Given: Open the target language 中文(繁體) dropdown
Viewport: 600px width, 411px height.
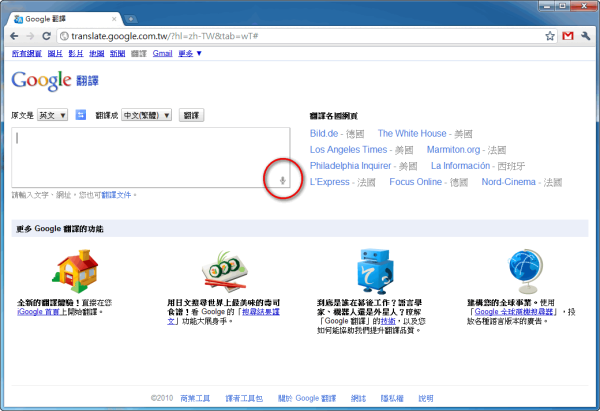Looking at the screenshot, I should click(x=147, y=115).
